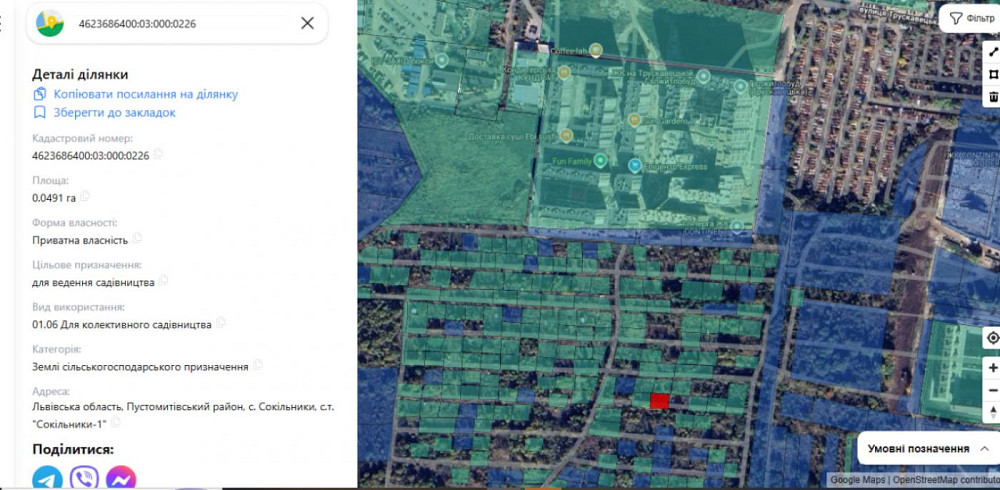Click Зберегти до закладок link
This screenshot has height=490, width=1000.
click(x=114, y=113)
